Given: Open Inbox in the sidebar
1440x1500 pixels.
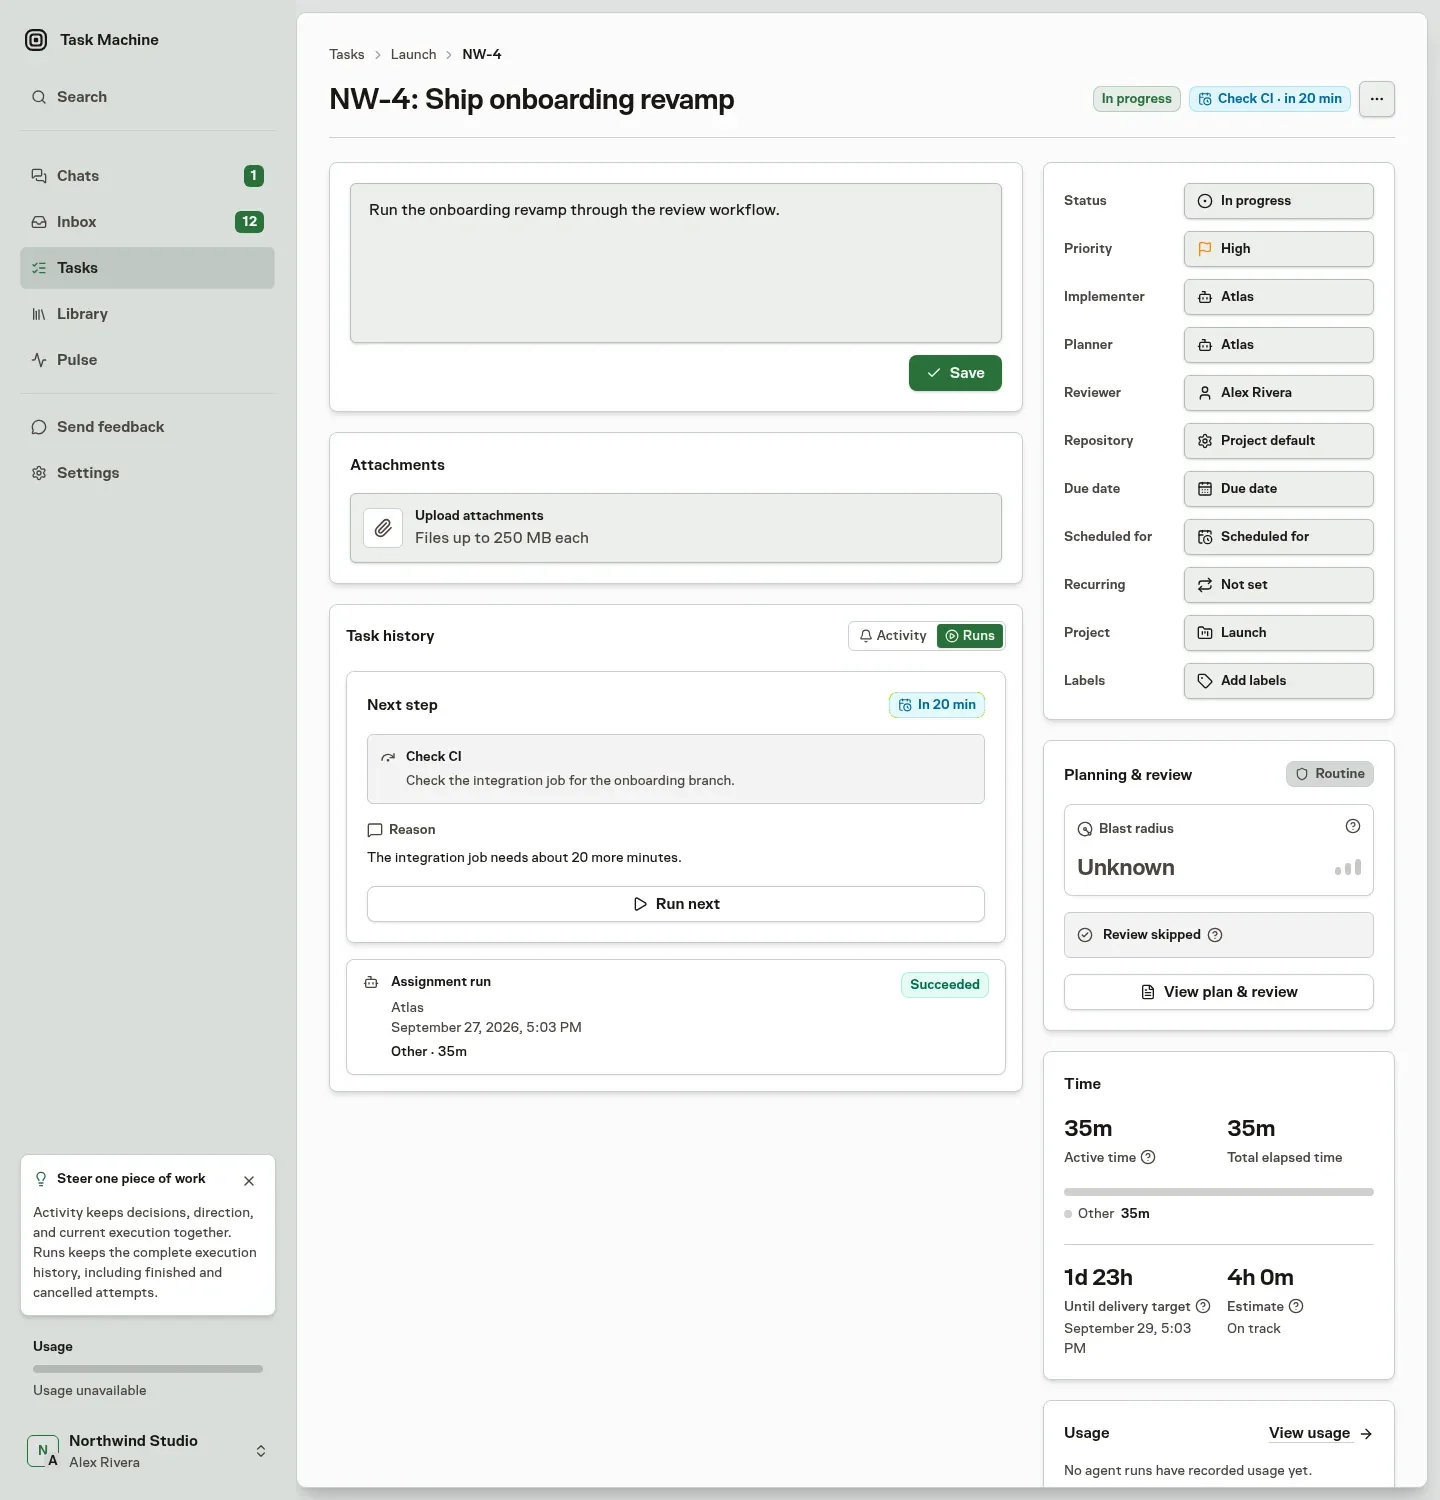Looking at the screenshot, I should 147,222.
